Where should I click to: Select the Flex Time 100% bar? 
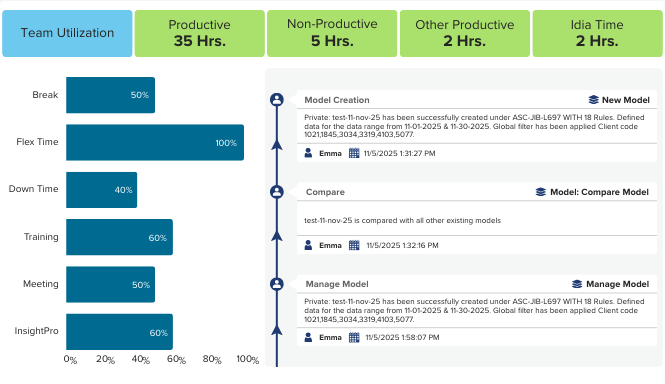click(155, 143)
